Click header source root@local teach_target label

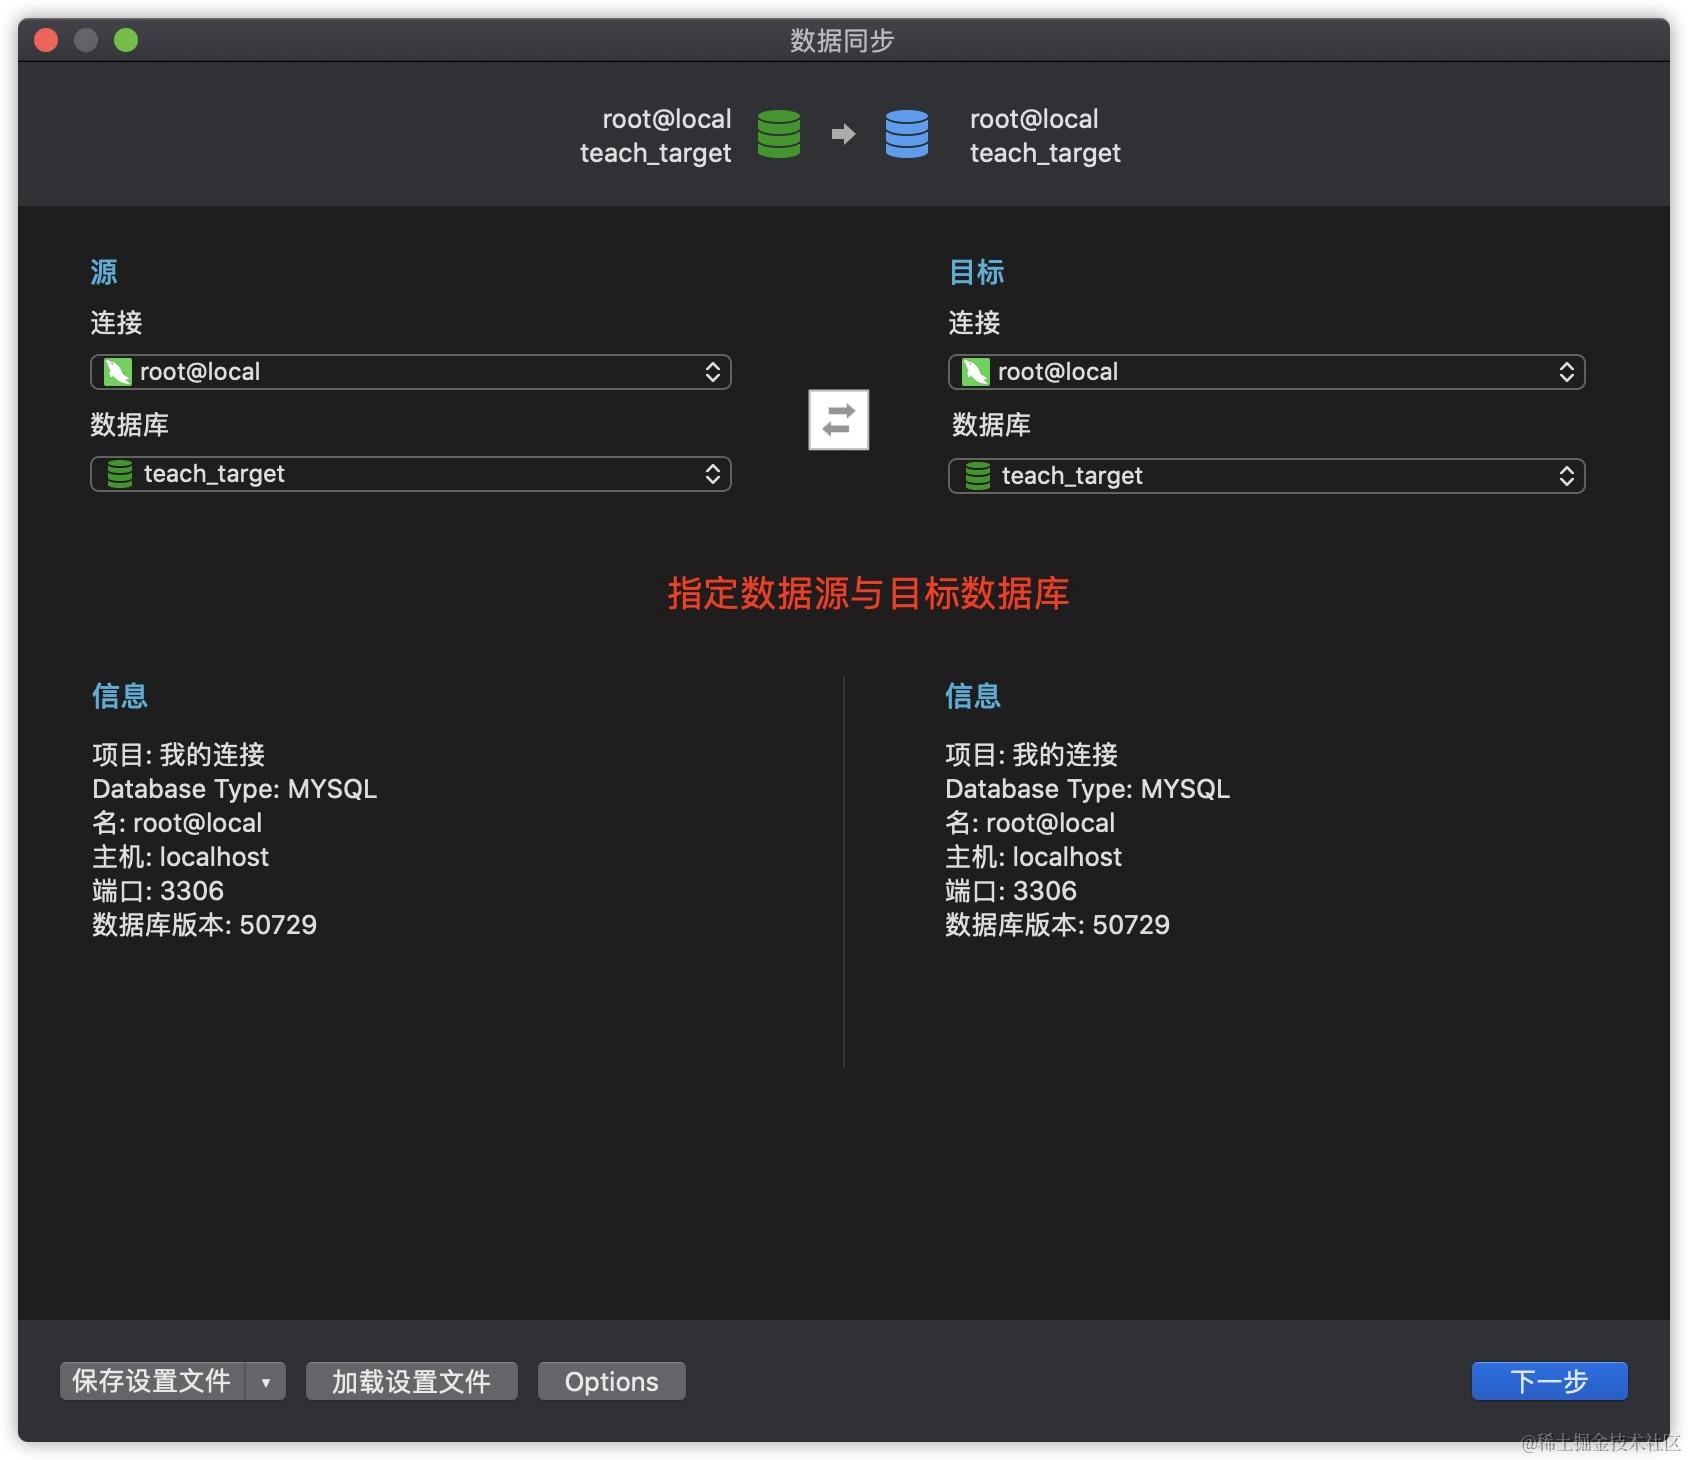coord(656,136)
